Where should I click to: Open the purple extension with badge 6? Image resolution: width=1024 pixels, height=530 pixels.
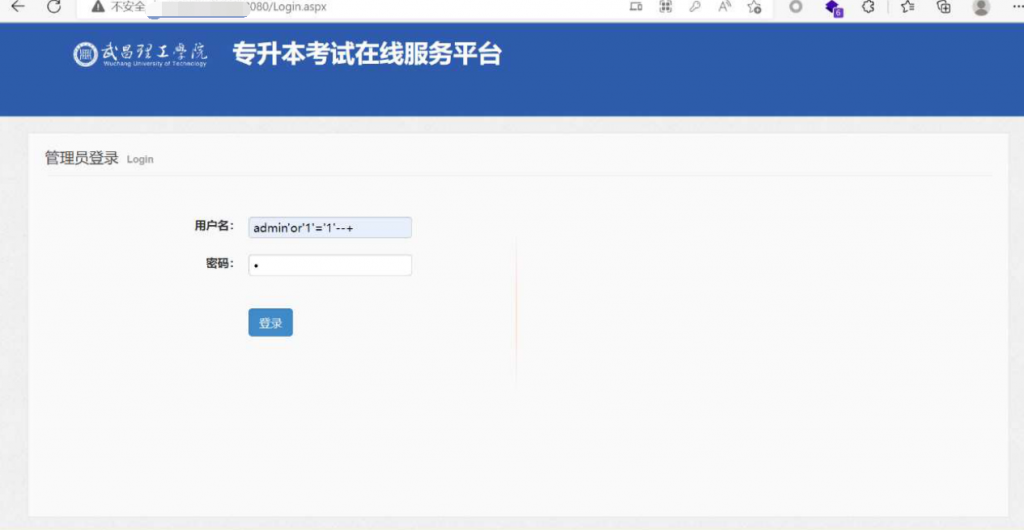tap(833, 8)
